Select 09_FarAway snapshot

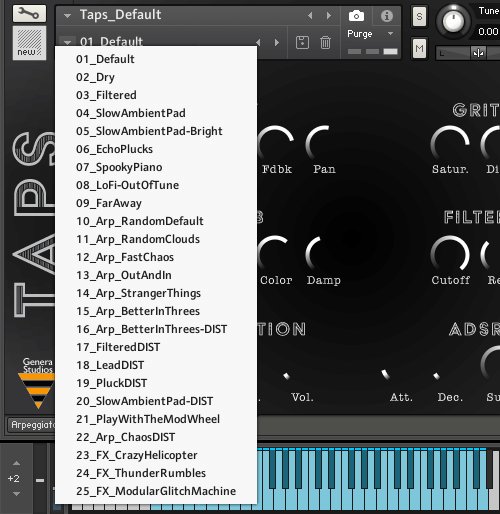pos(156,203)
